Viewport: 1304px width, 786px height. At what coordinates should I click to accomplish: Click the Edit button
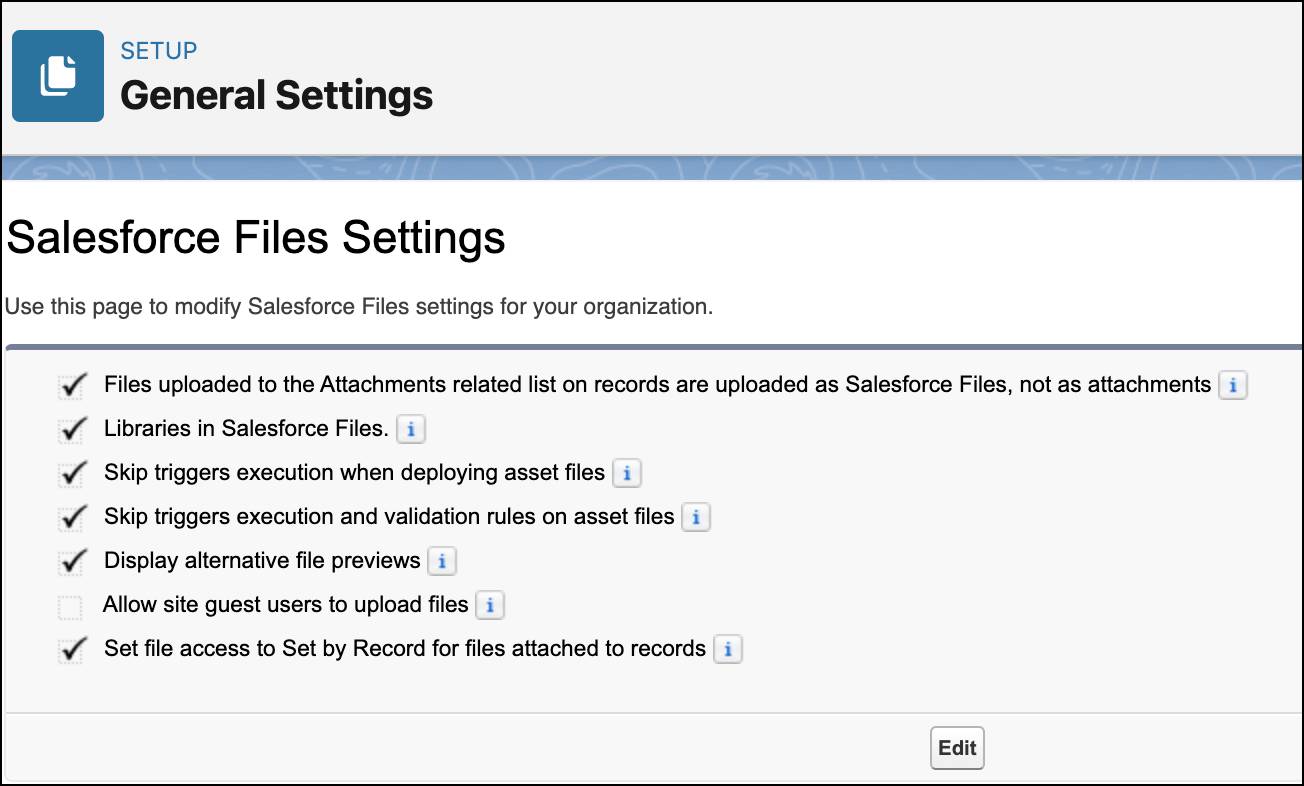click(x=957, y=748)
